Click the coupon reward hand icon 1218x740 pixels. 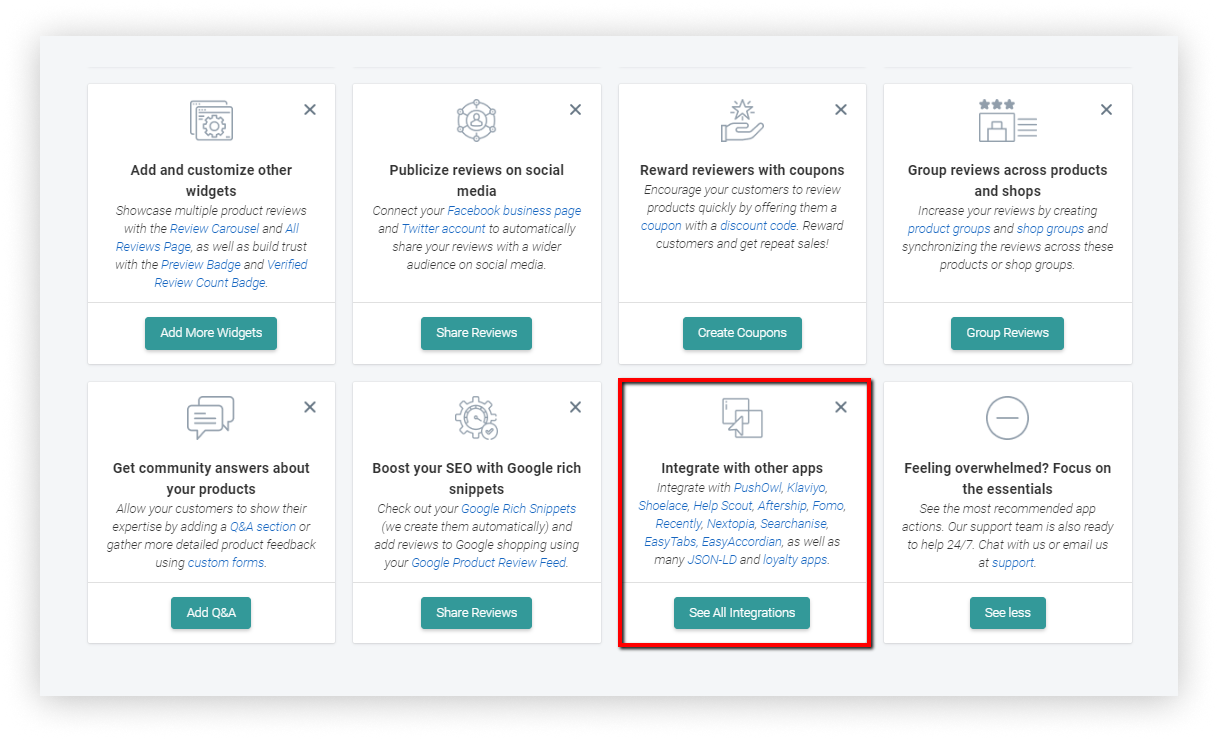[742, 120]
